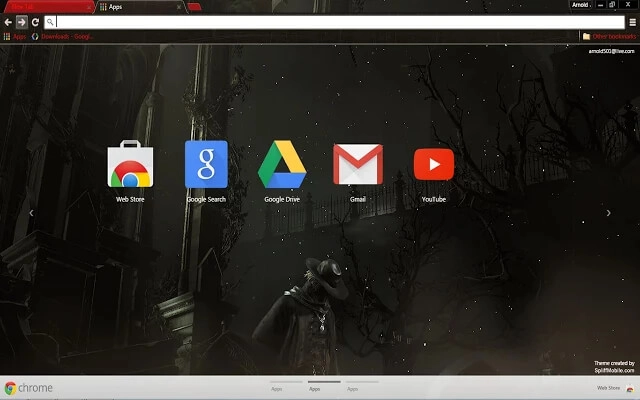Click the search icon in address bar

tap(50, 22)
